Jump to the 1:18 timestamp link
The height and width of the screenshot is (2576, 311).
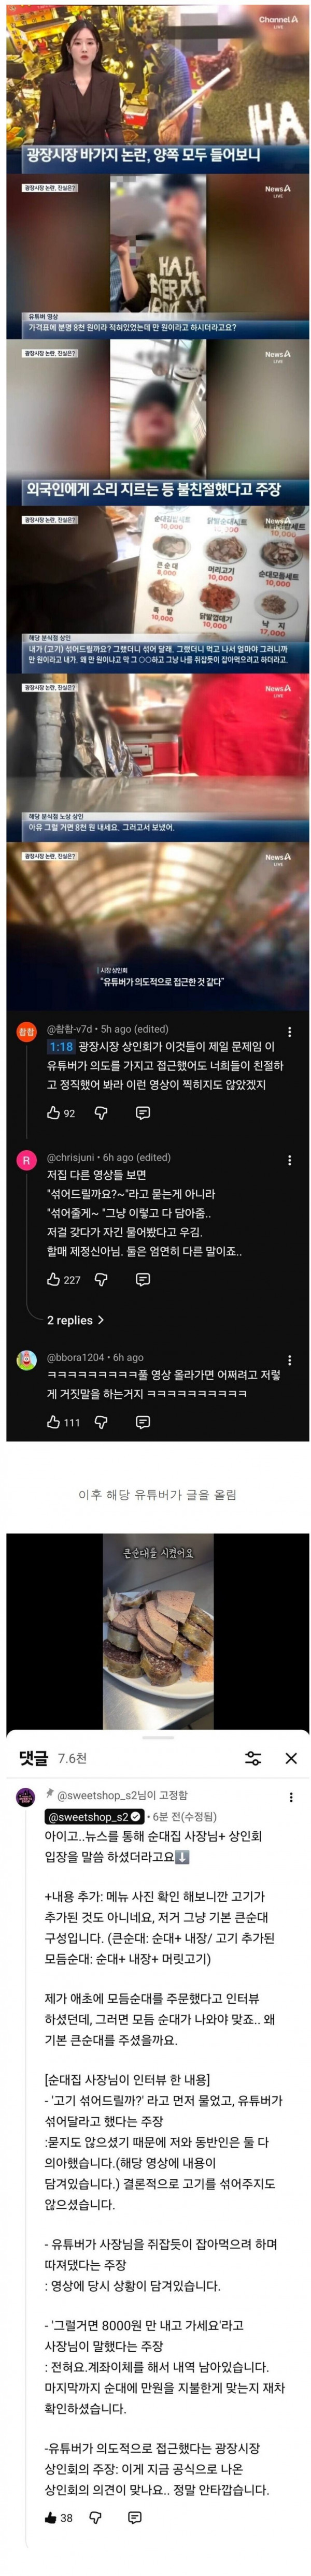(x=61, y=1047)
